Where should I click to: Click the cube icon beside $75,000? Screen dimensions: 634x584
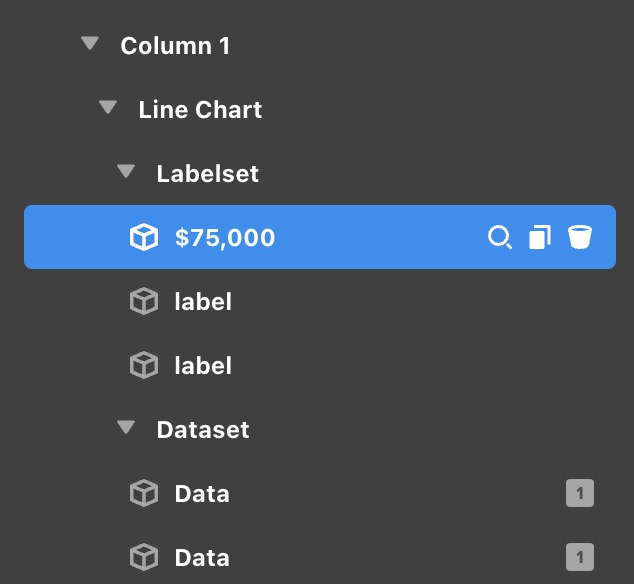pos(145,237)
